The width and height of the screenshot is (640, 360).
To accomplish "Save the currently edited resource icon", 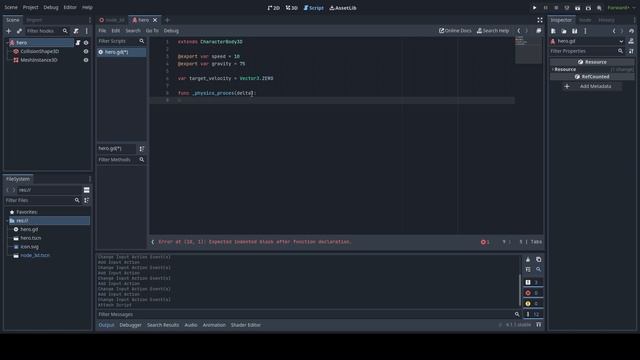I will tap(574, 31).
